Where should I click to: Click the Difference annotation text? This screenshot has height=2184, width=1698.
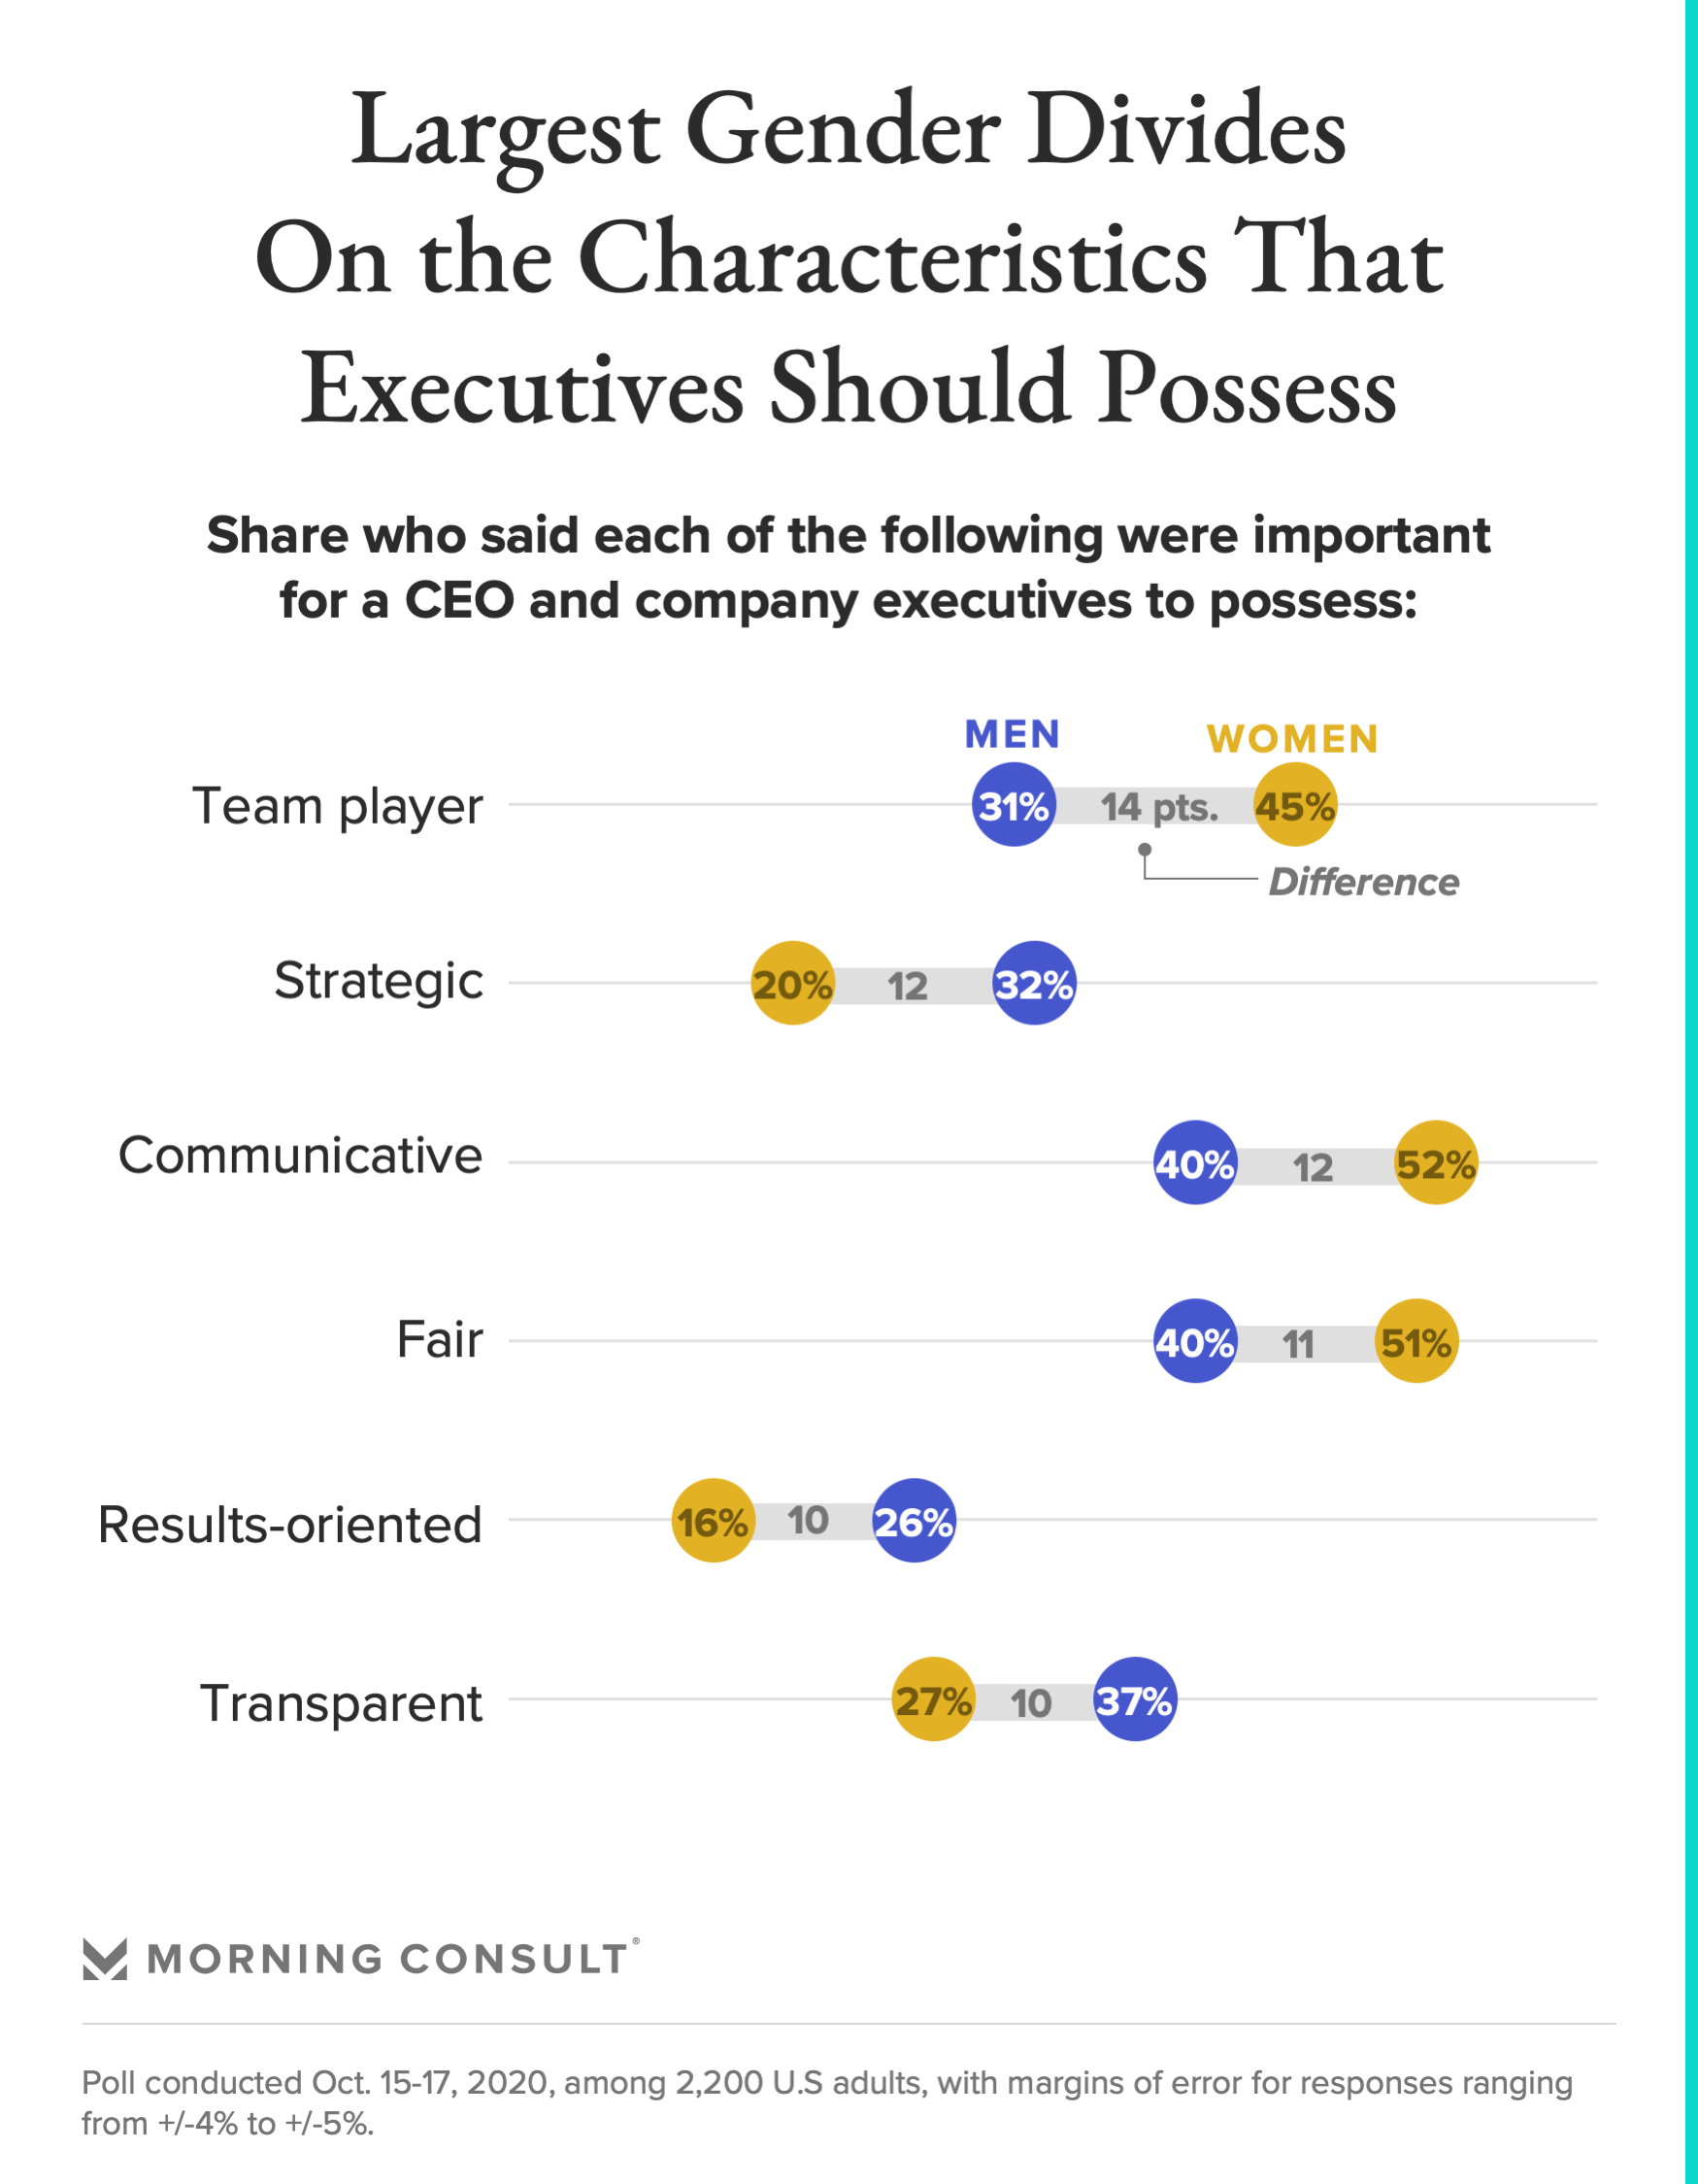click(1363, 882)
